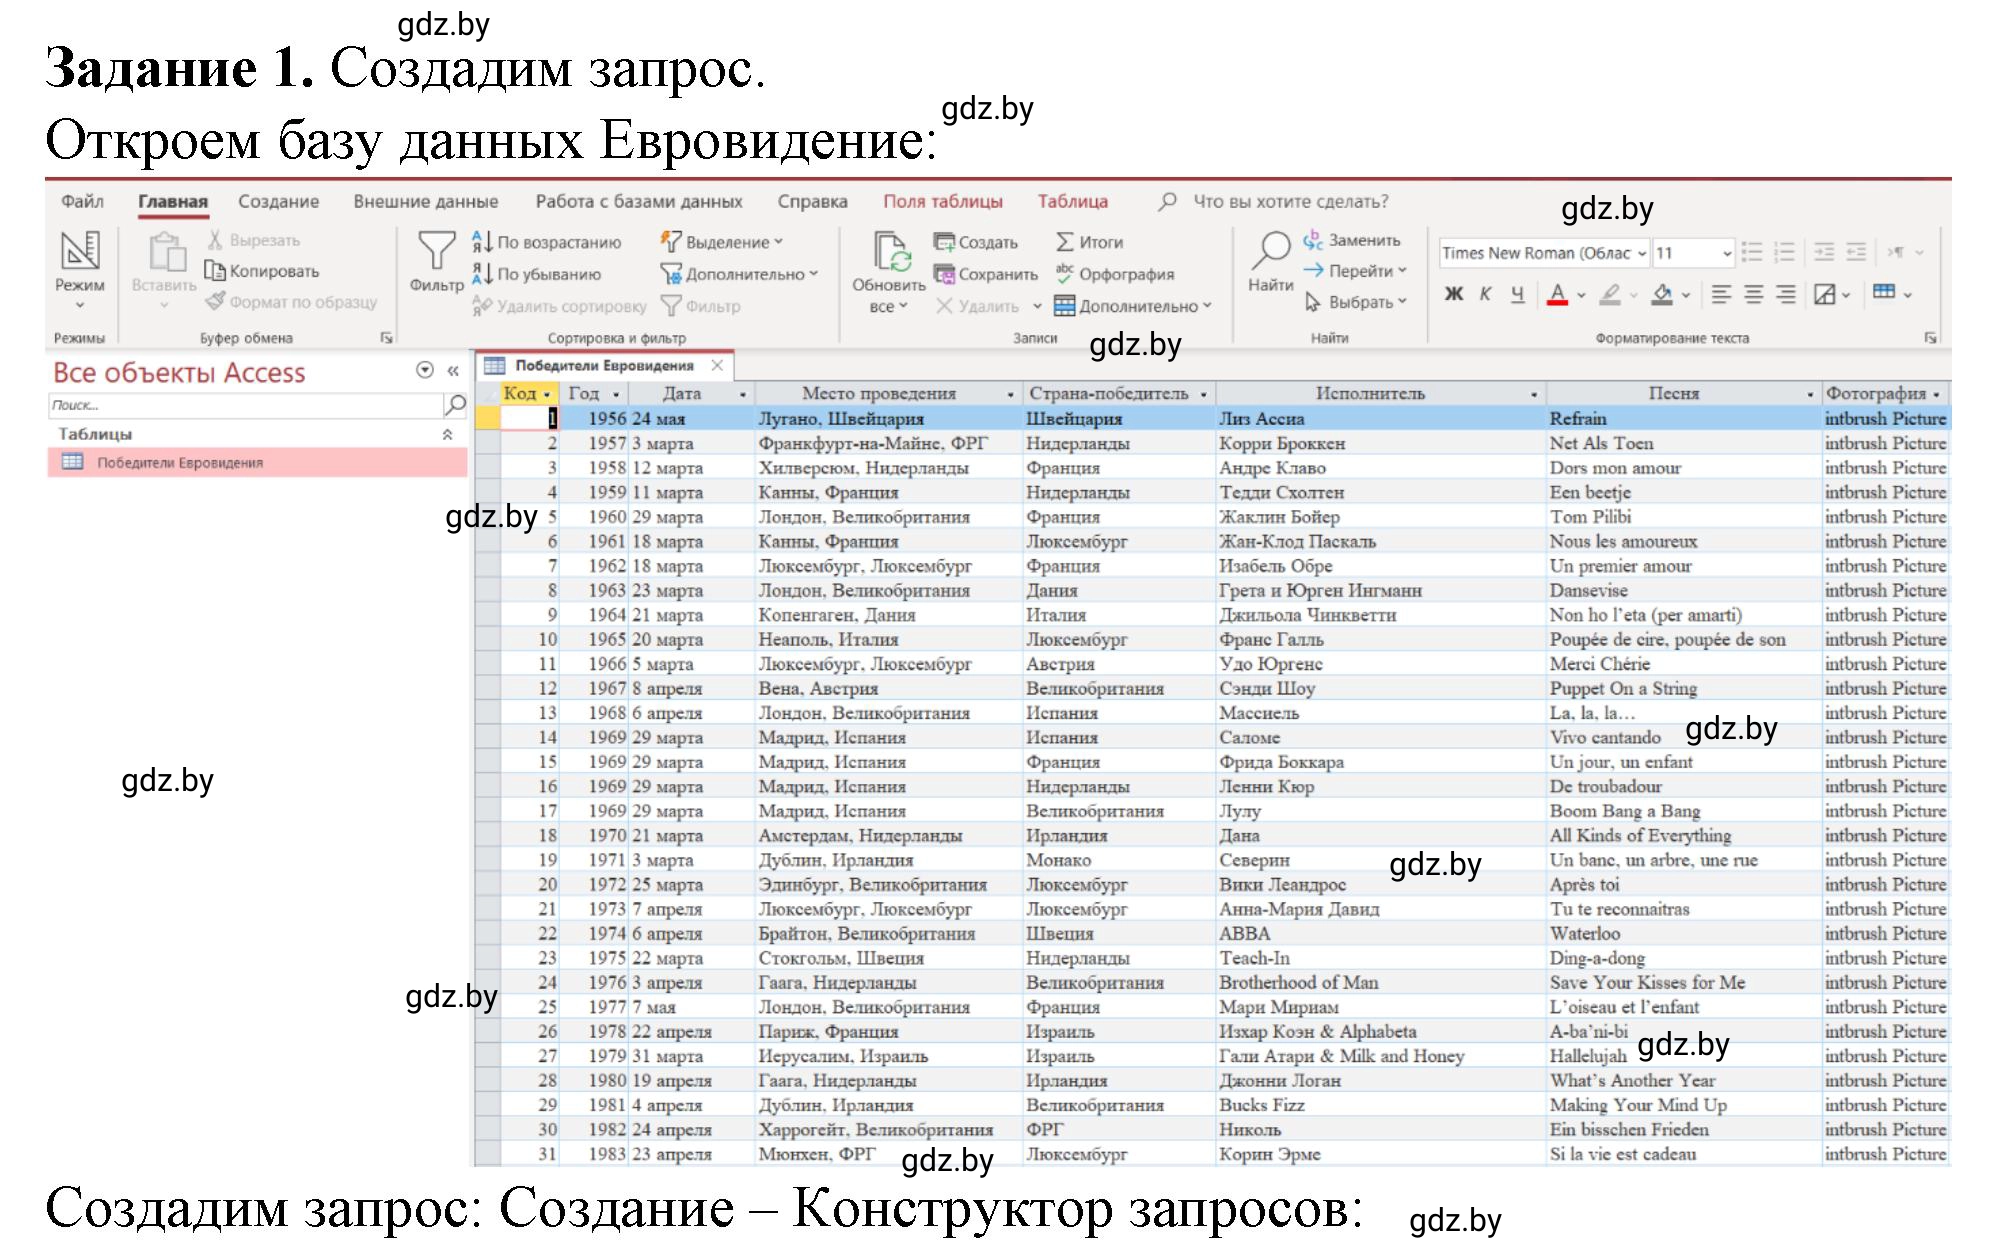The height and width of the screenshot is (1253, 2008).
Task: Click Брайтон, Великобритания cell
Action: [888, 933]
